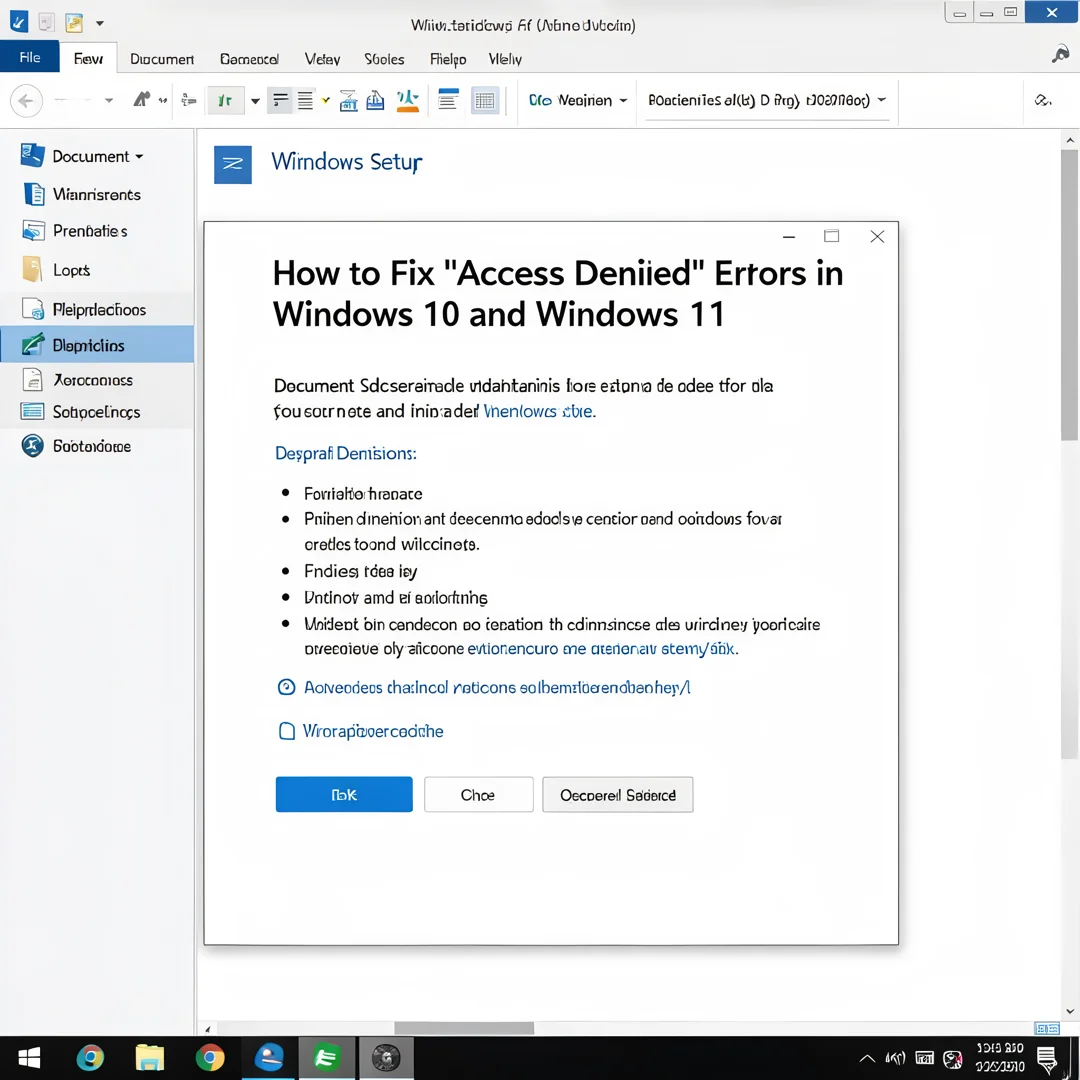The width and height of the screenshot is (1080, 1080).
Task: Click the bell icon beside the ribbon tabs
Action: click(1060, 54)
